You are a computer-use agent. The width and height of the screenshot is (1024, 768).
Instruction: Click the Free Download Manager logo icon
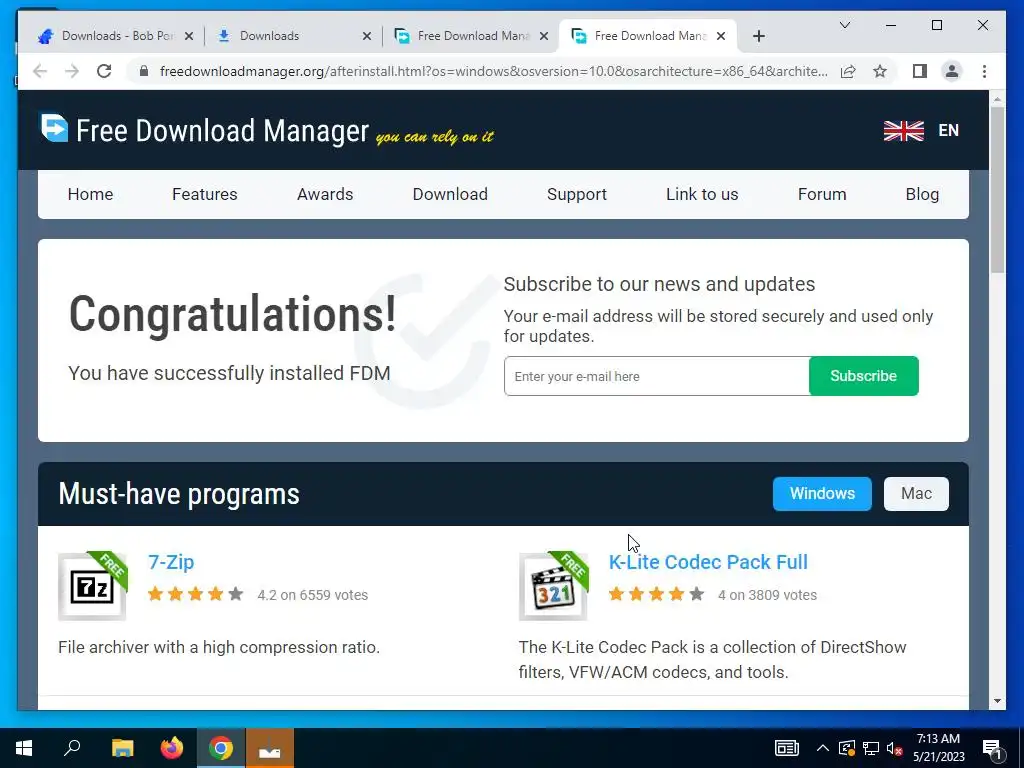click(54, 127)
